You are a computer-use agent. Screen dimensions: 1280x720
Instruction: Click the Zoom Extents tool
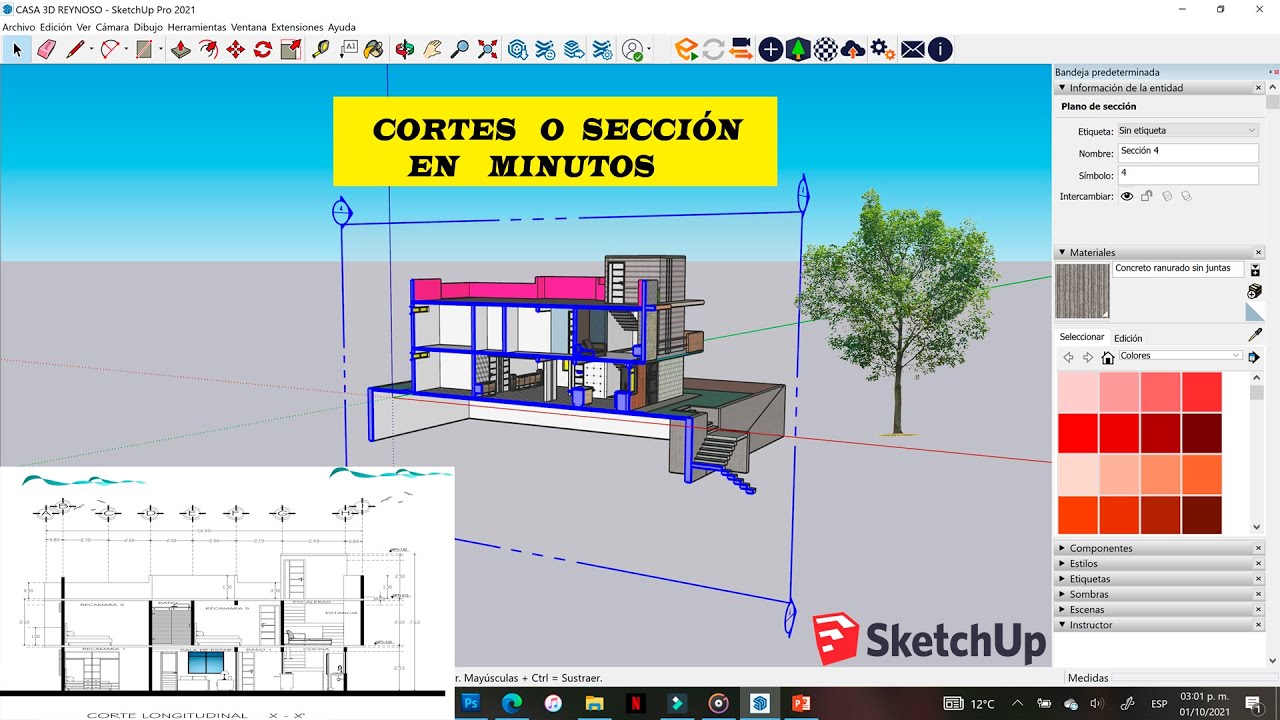coord(487,49)
